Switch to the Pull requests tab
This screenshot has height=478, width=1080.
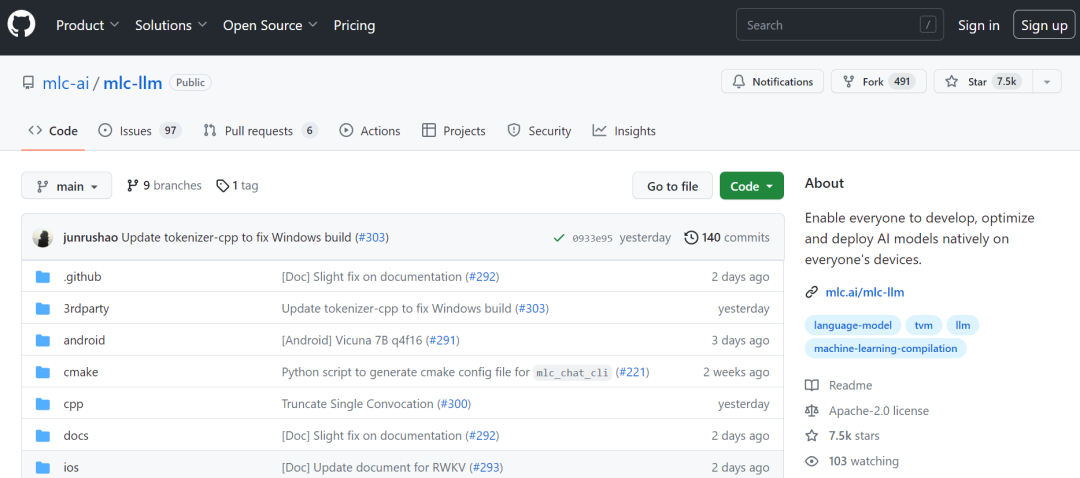click(260, 131)
